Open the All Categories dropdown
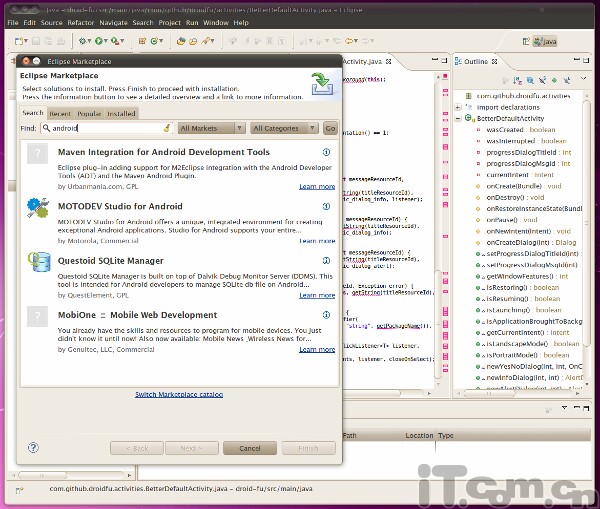The image size is (600, 509). (284, 128)
